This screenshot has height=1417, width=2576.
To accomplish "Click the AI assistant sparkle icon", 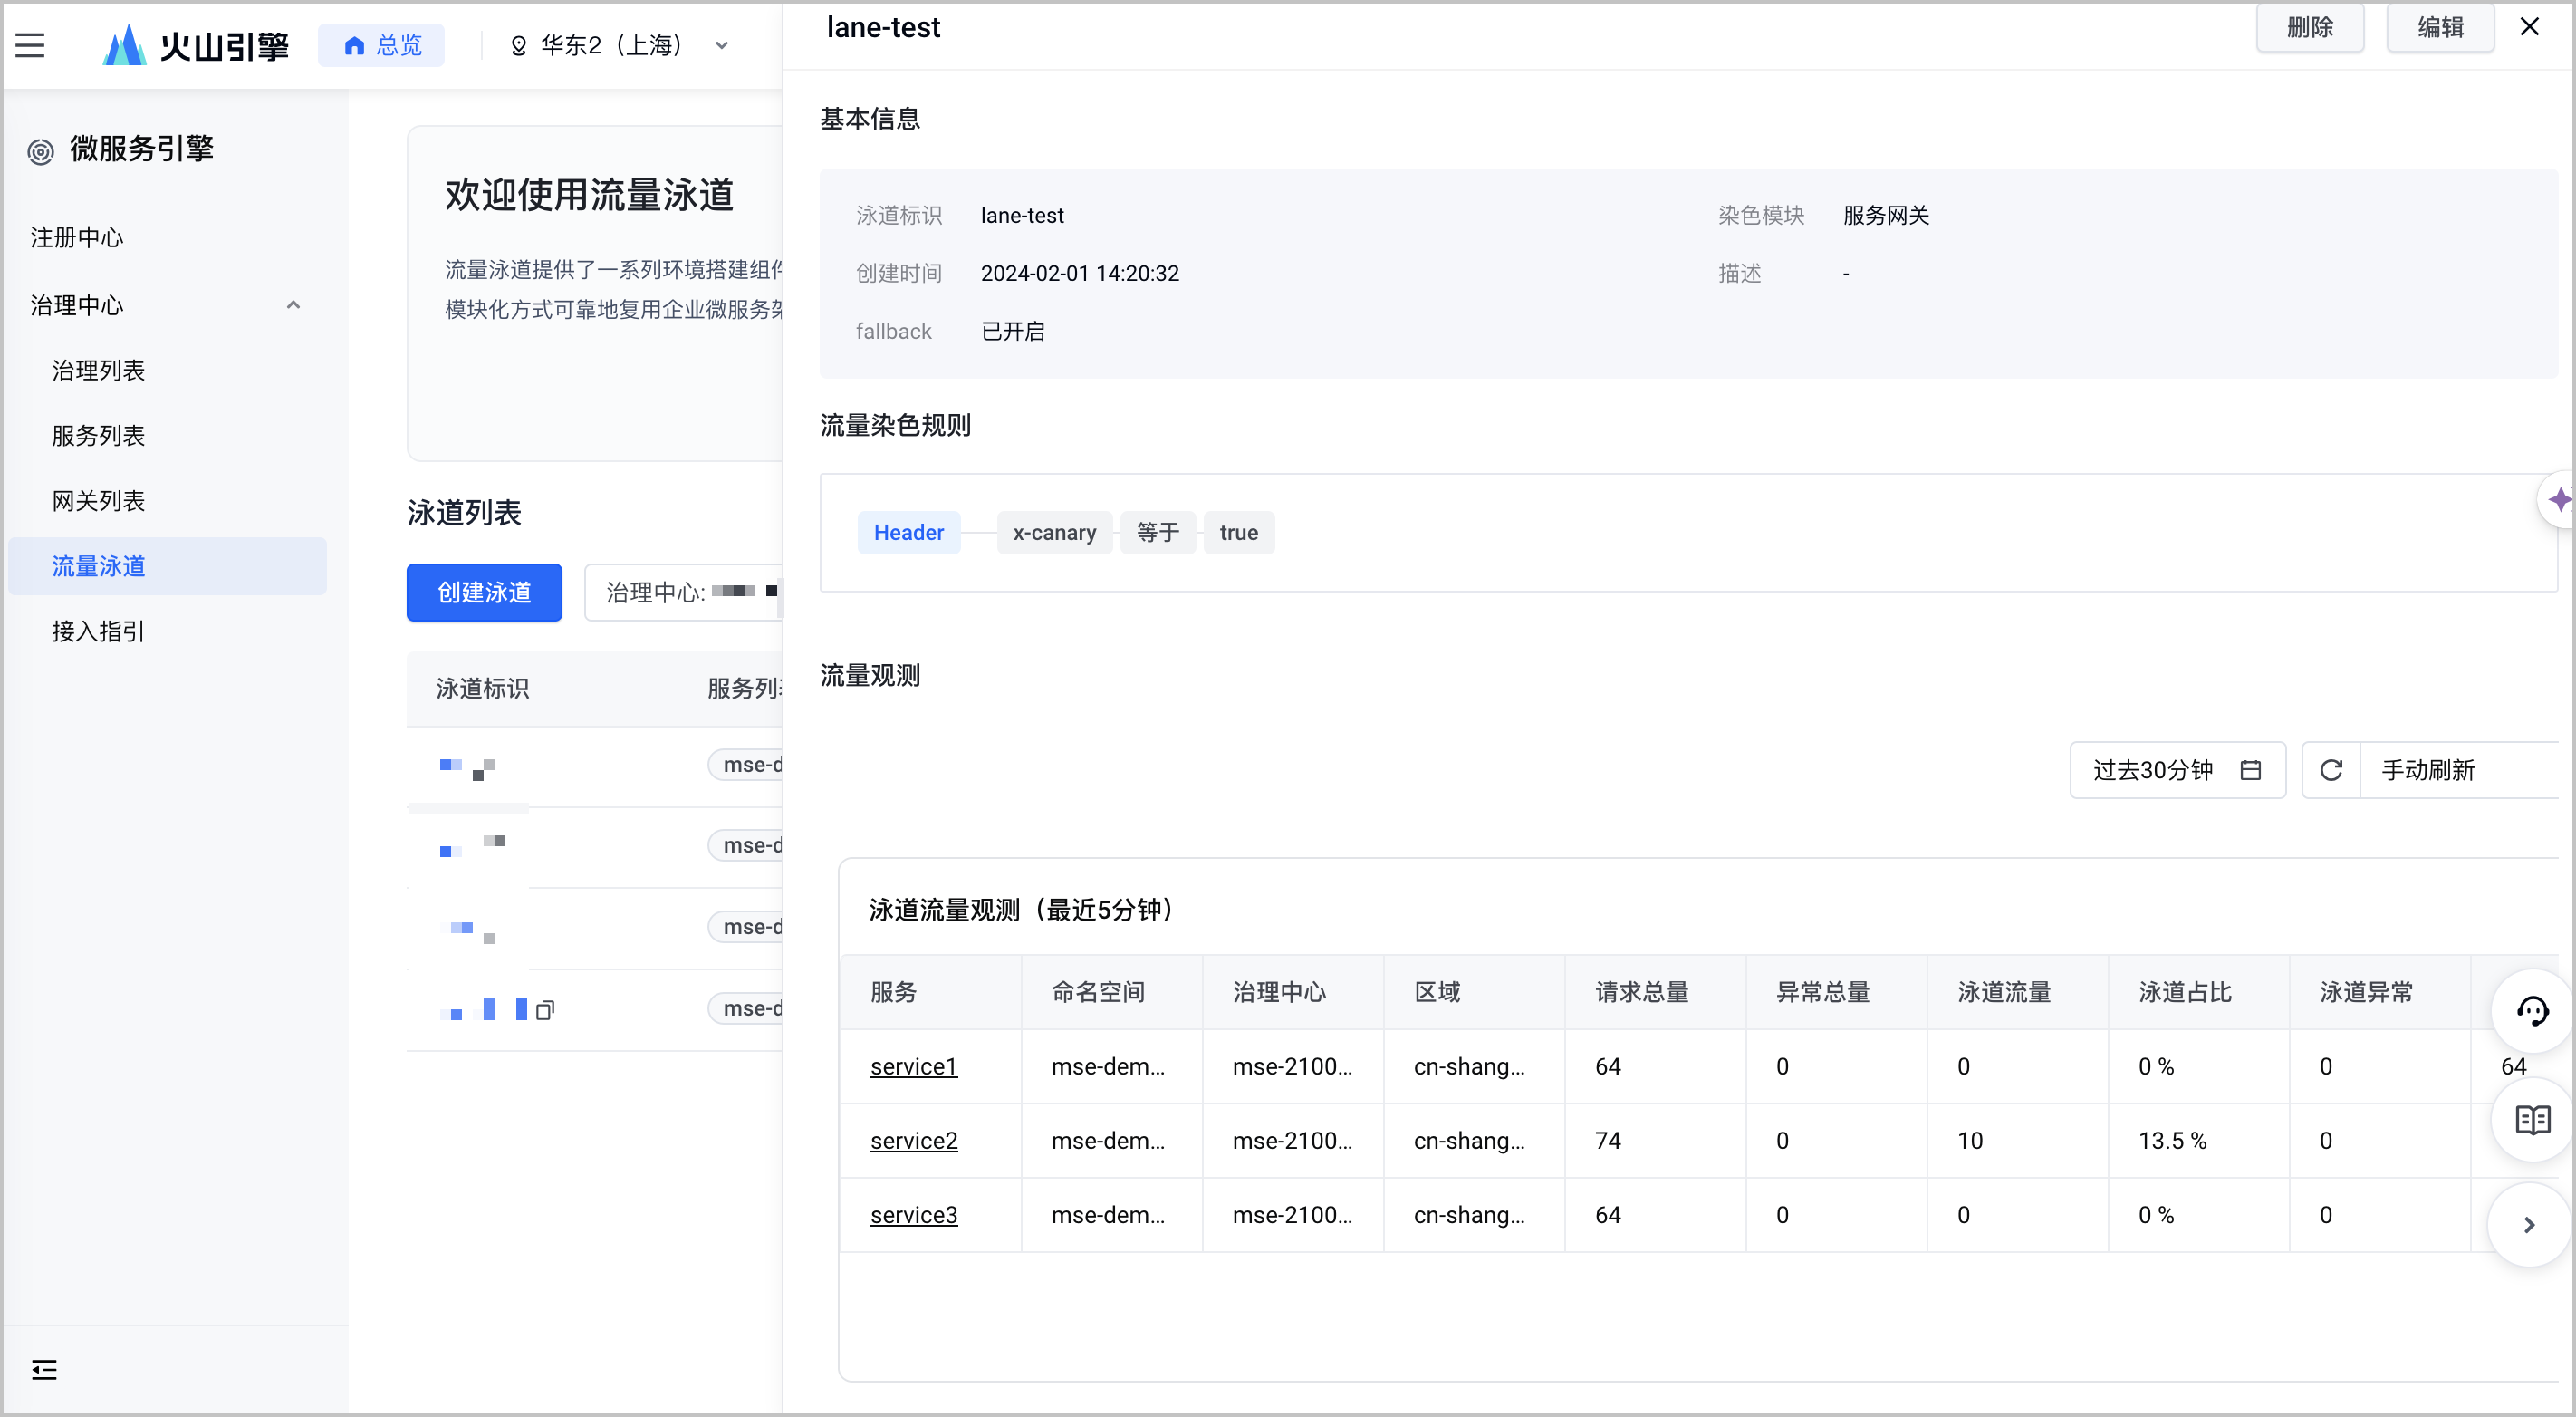I will coord(2558,499).
